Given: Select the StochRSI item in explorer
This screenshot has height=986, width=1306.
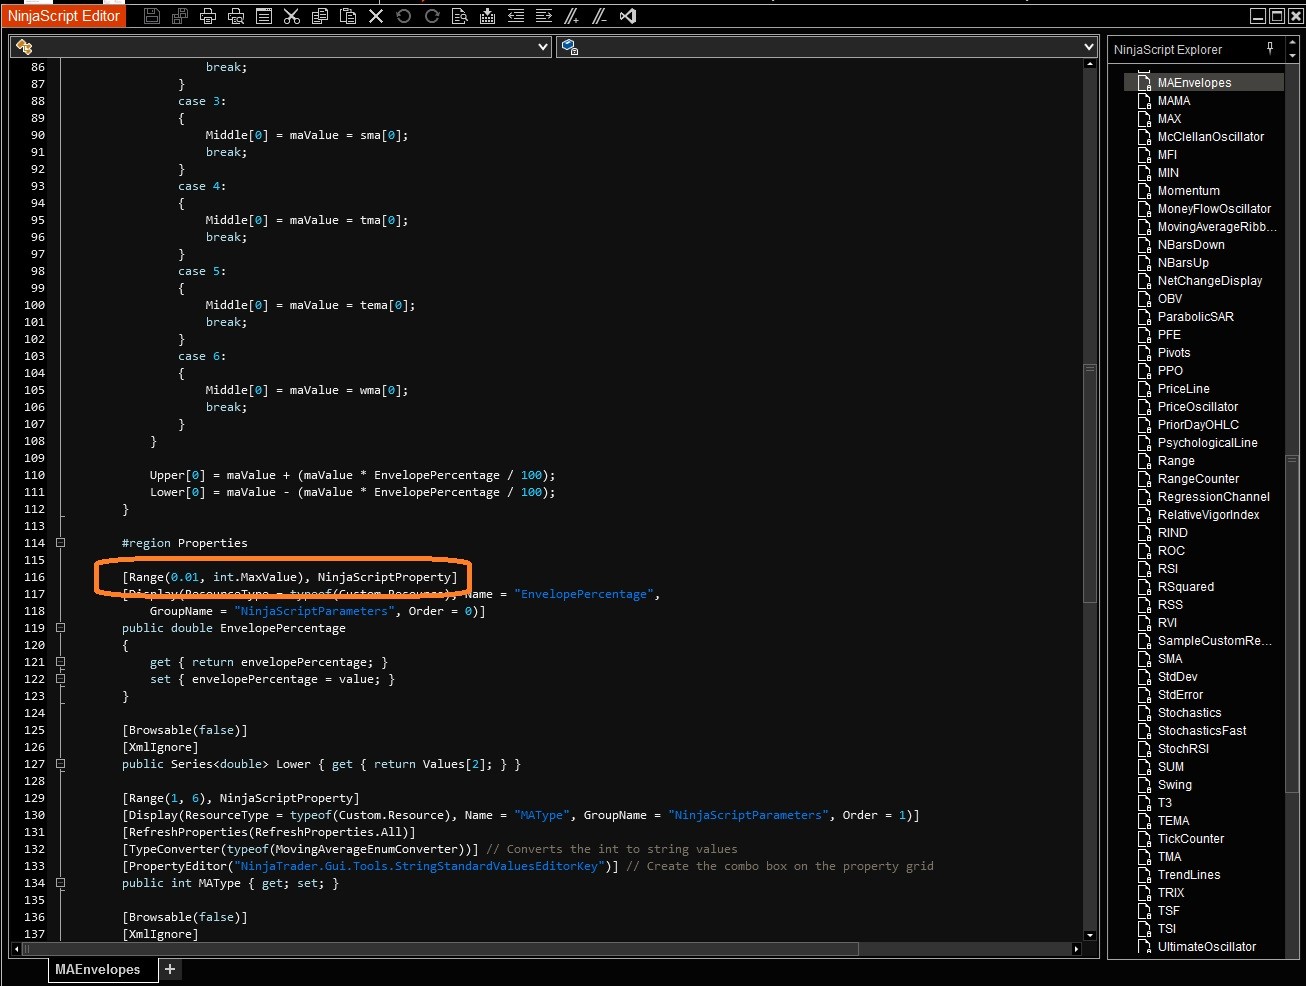Looking at the screenshot, I should click(1183, 749).
